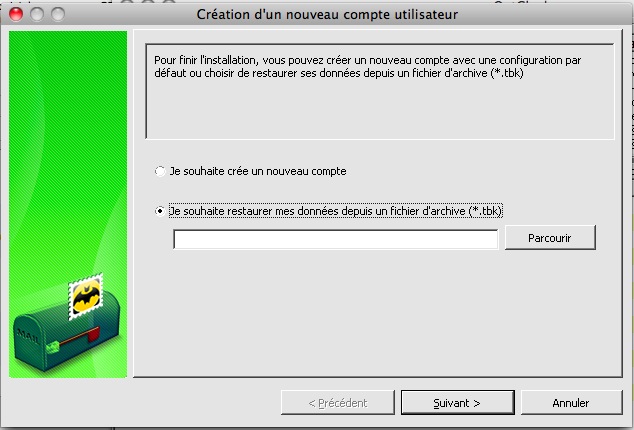Screen dimensions: 634x430
Task: Click the green mailbox illustration
Action: [67, 330]
